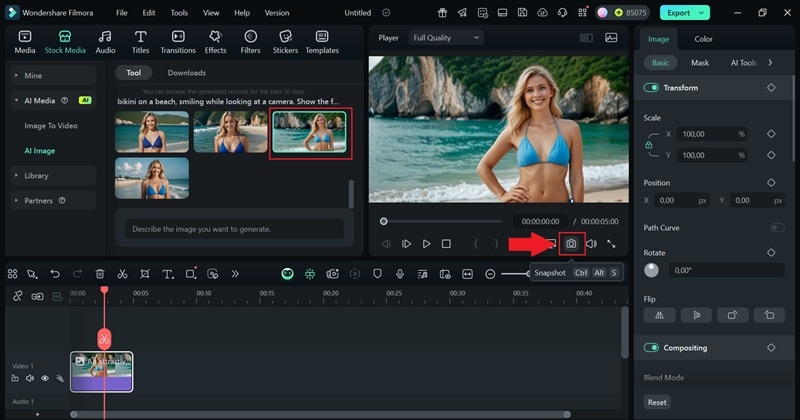
Task: Mute the Video 1 track
Action: 30,378
